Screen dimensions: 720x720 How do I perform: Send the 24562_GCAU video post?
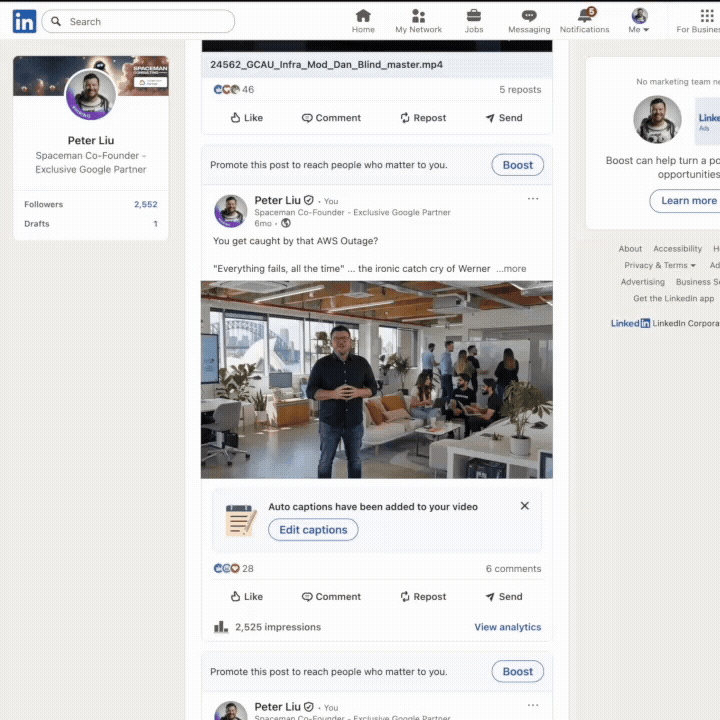point(504,118)
